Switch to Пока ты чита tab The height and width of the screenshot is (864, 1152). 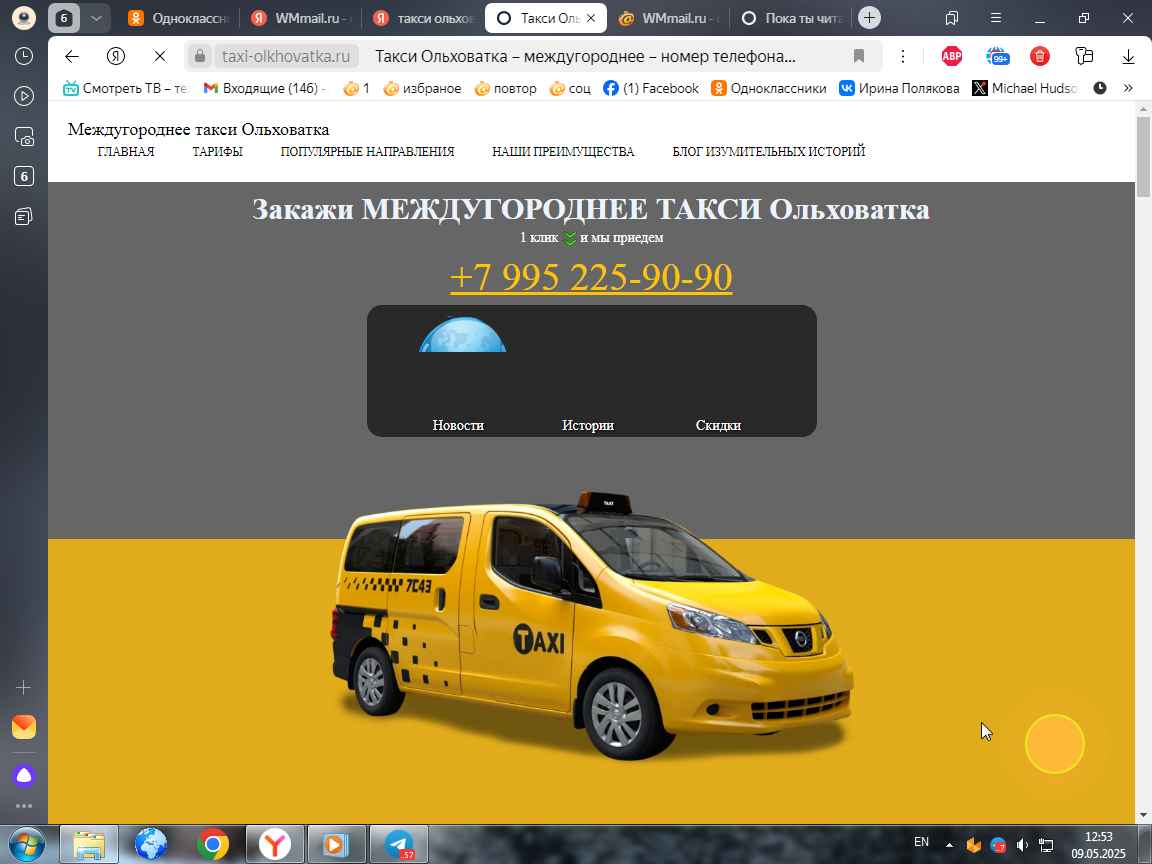(790, 18)
